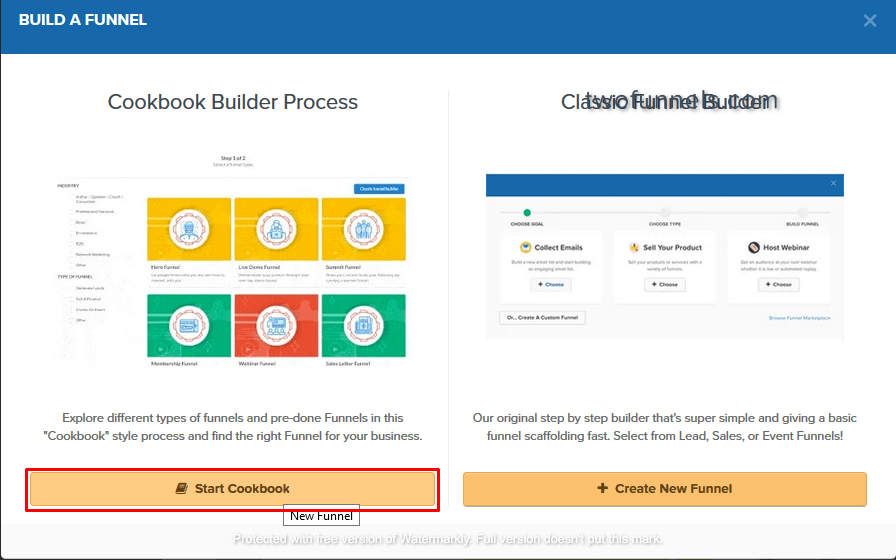Select the description starting with "Explore different types of funnels"

(x=233, y=427)
